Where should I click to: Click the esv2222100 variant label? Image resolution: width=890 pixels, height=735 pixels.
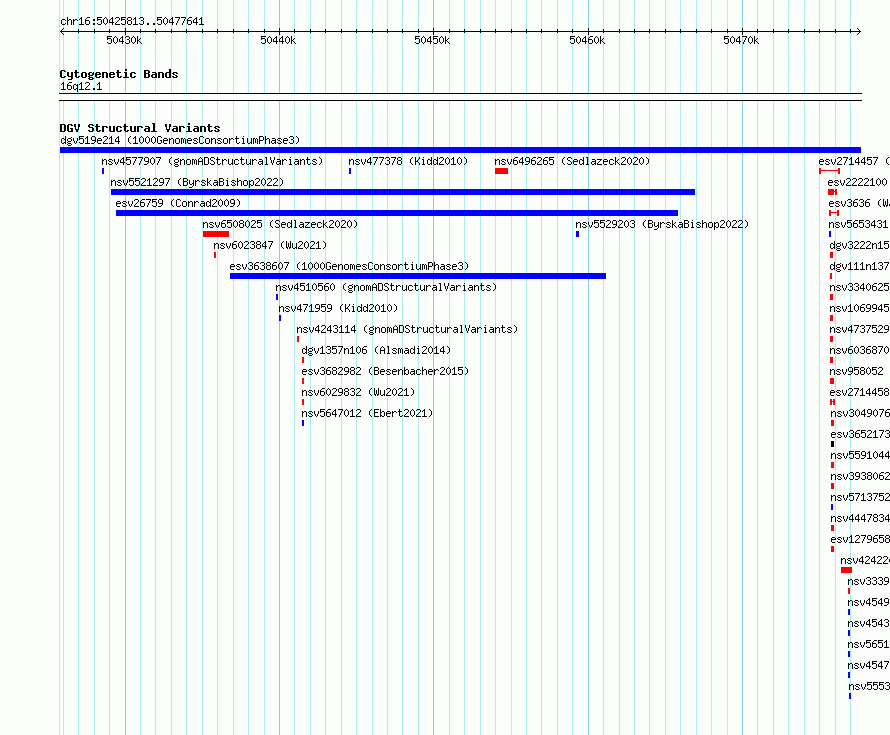(858, 182)
